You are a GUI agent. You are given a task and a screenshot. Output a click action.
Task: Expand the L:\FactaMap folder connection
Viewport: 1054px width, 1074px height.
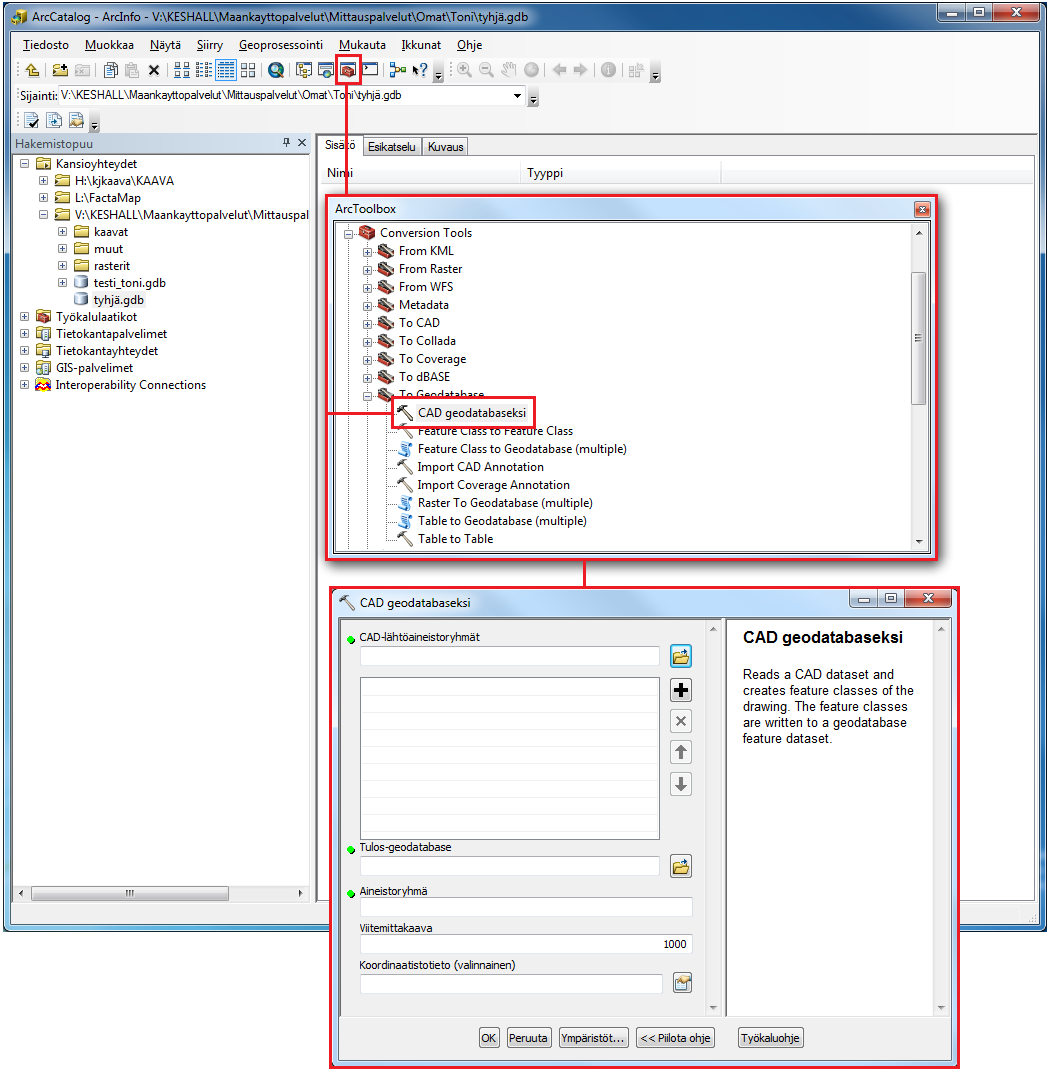tap(43, 198)
